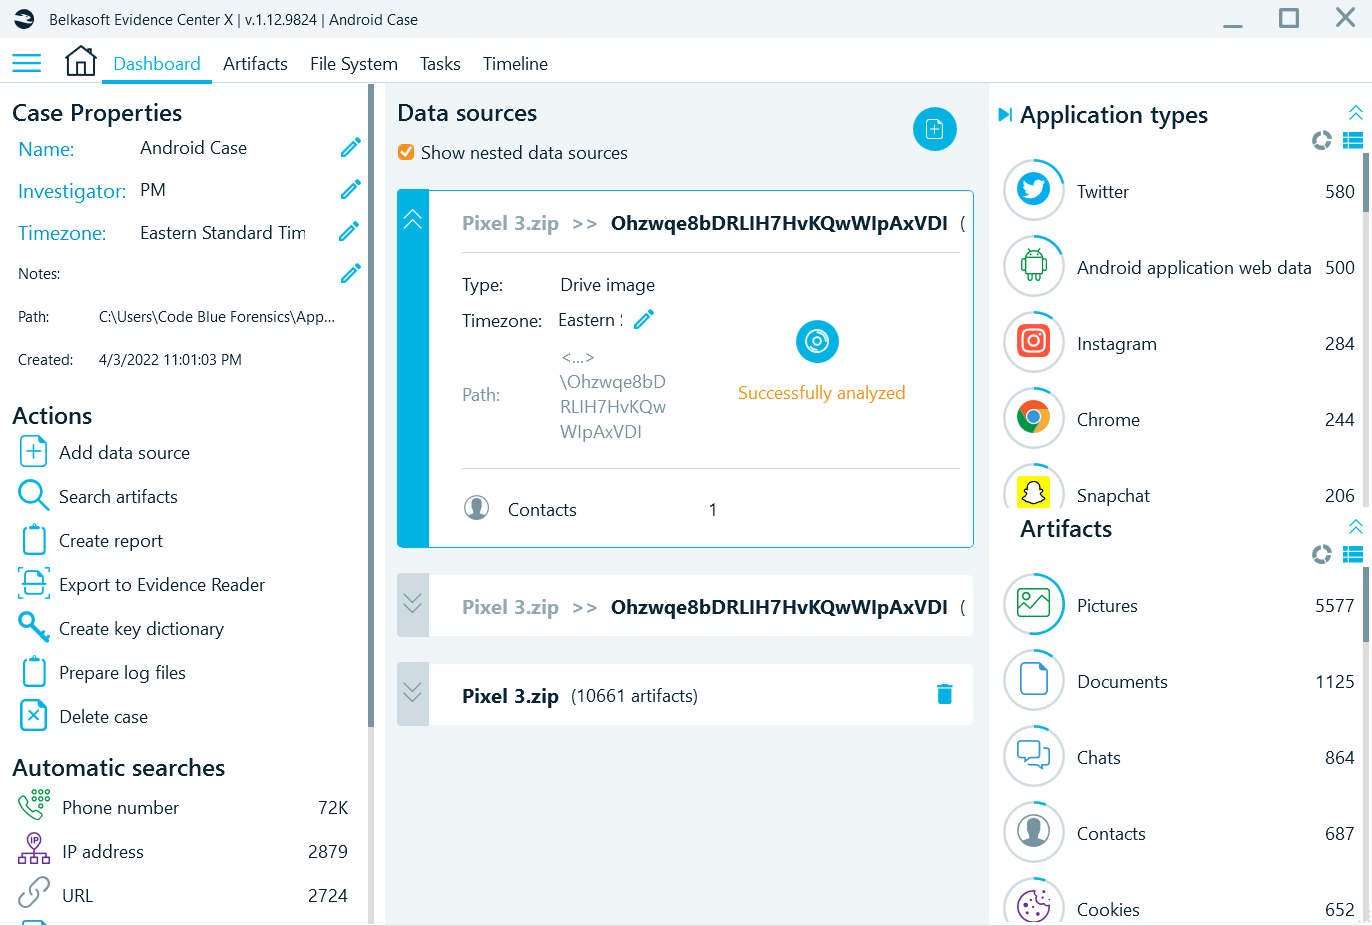Open the Timeline tab
1372x926 pixels.
515,64
